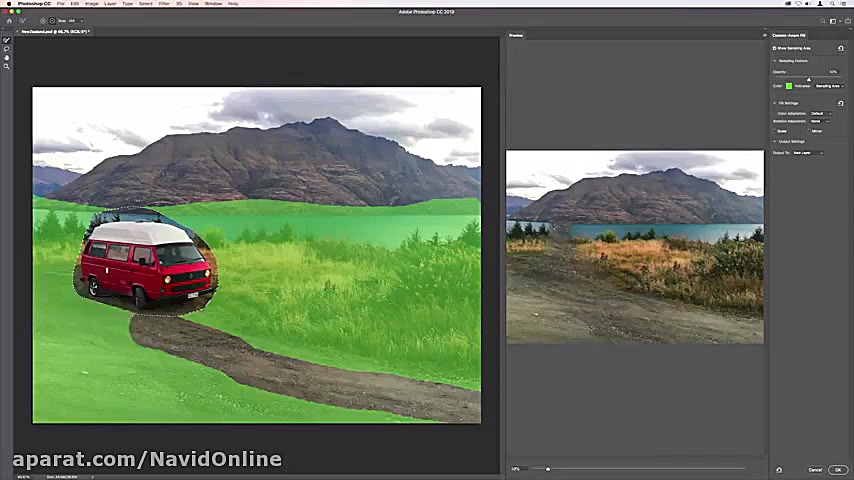The height and width of the screenshot is (480, 854).
Task: Open the Filter menu
Action: coord(164,3)
